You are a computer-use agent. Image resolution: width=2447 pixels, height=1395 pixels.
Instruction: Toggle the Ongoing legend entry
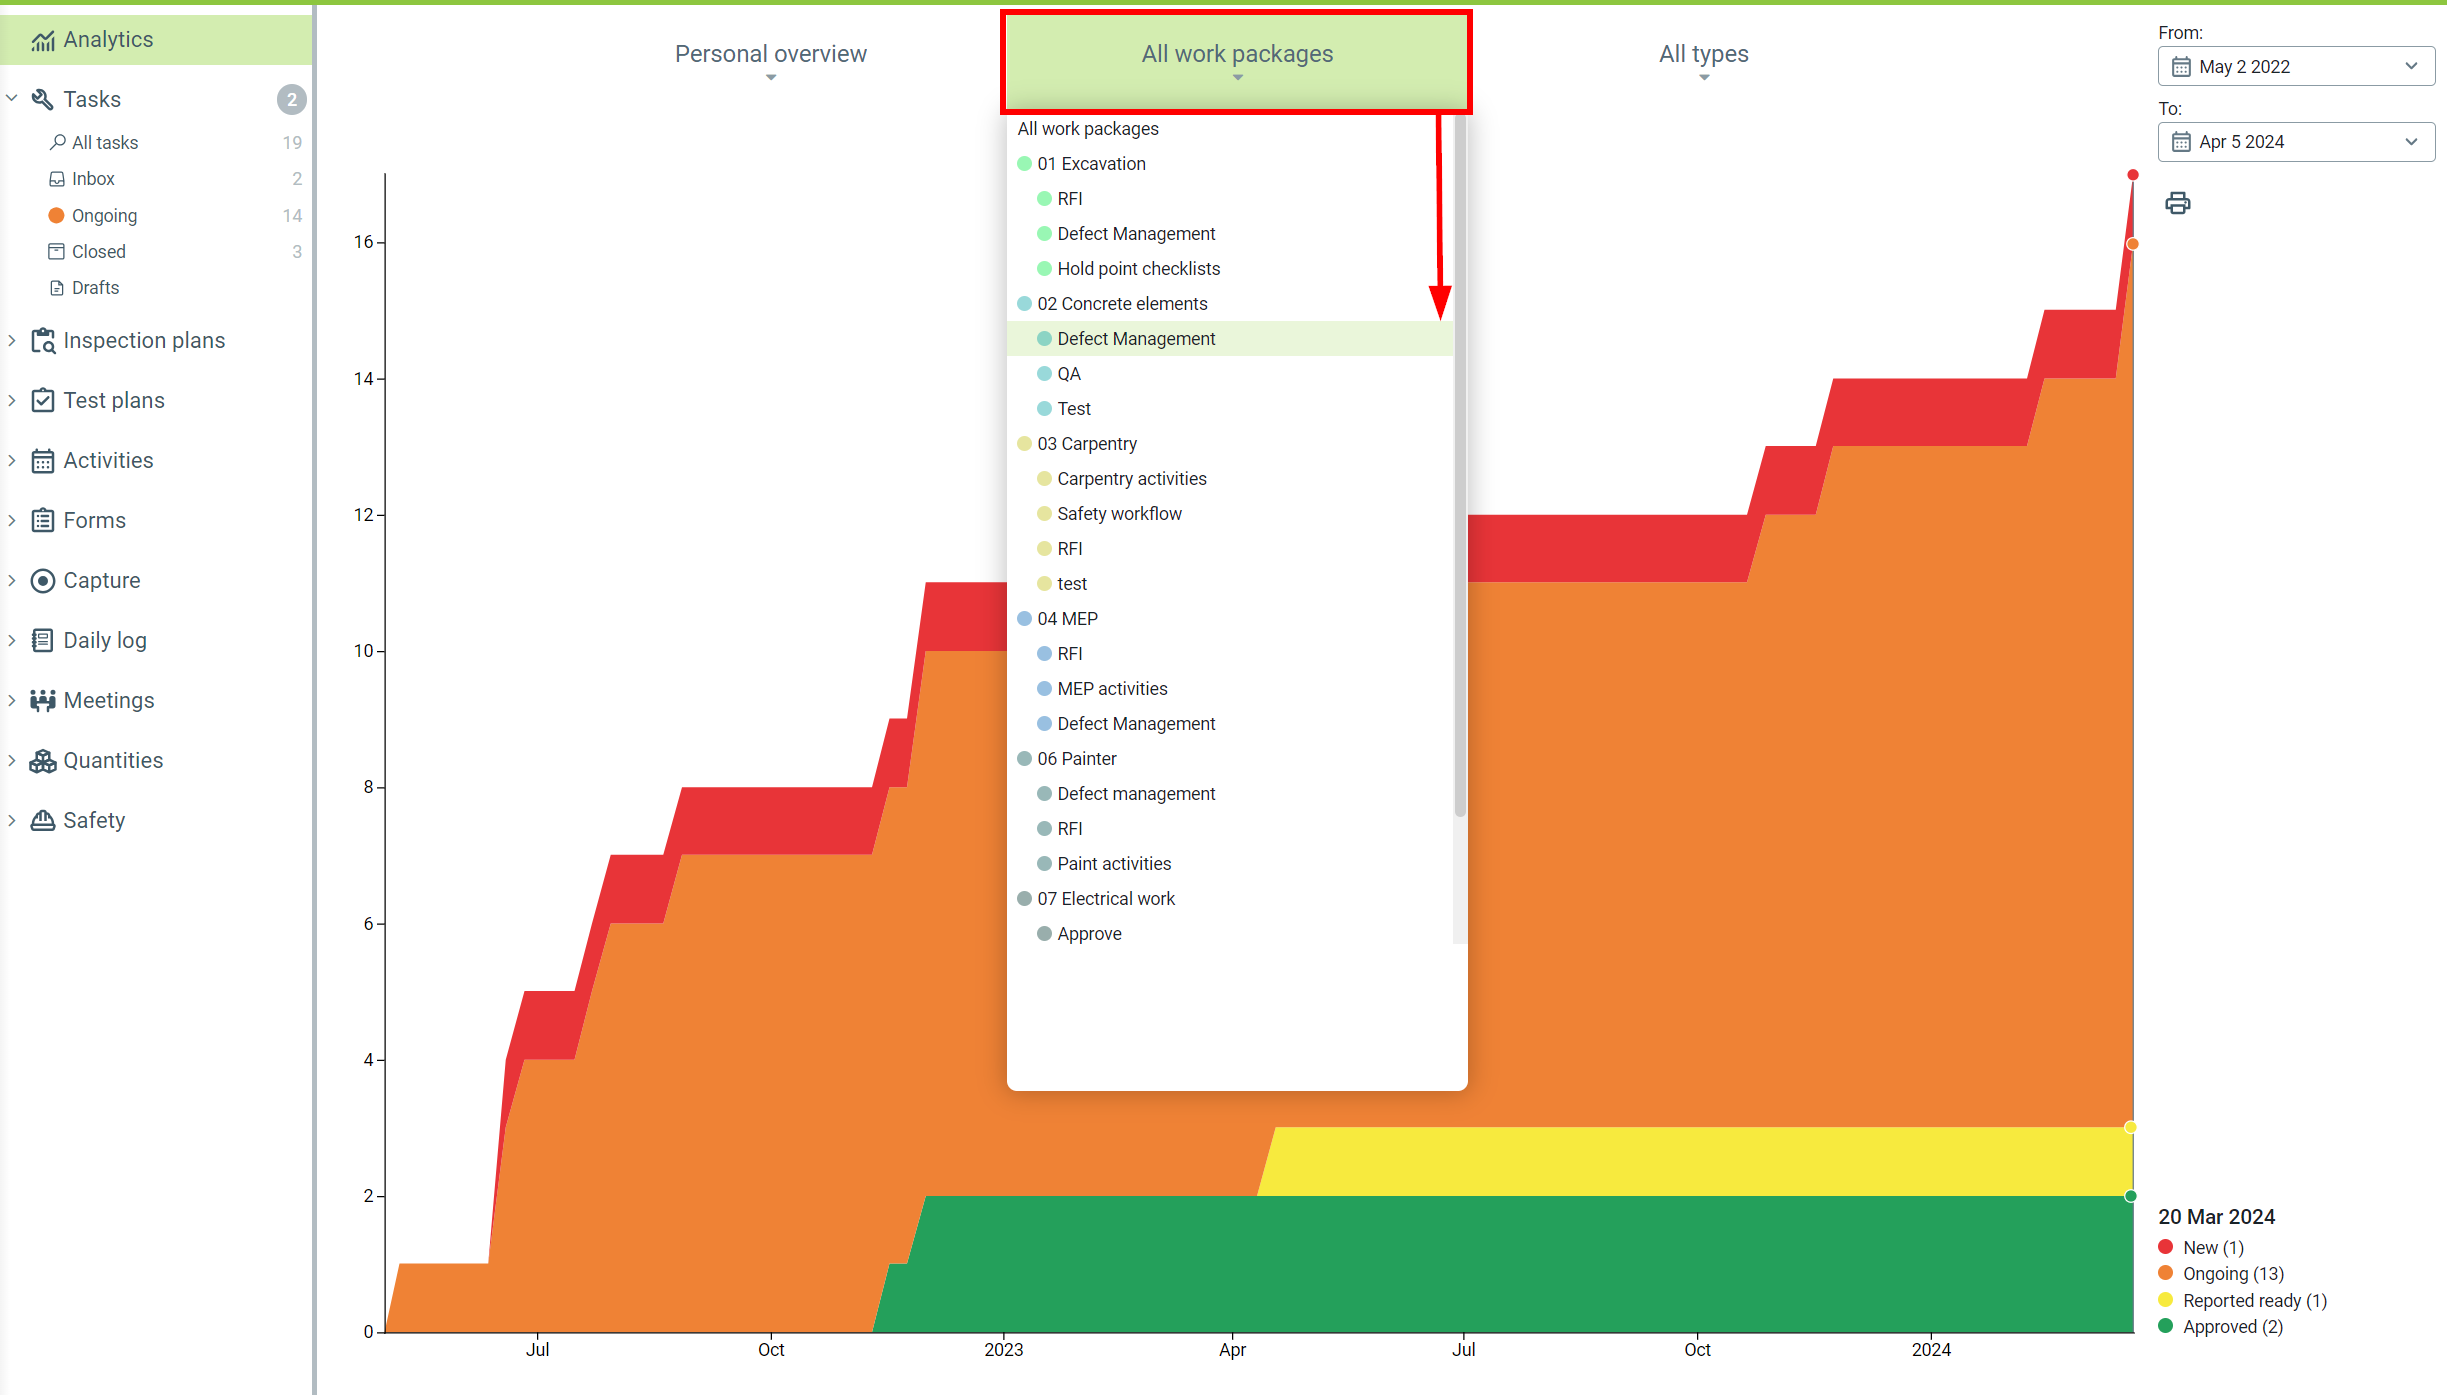pos(2232,1274)
